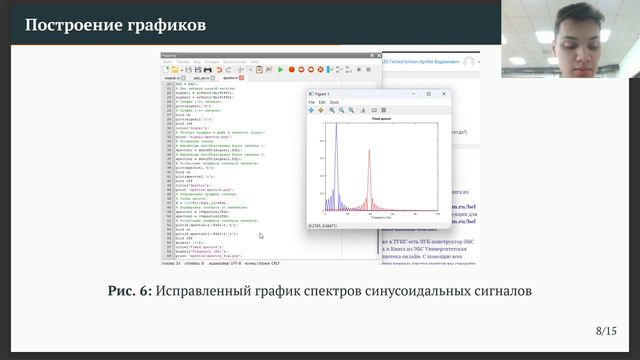This screenshot has height=360, width=640.
Task: Redo the edit in the editor toolbar
Action: click(229, 70)
